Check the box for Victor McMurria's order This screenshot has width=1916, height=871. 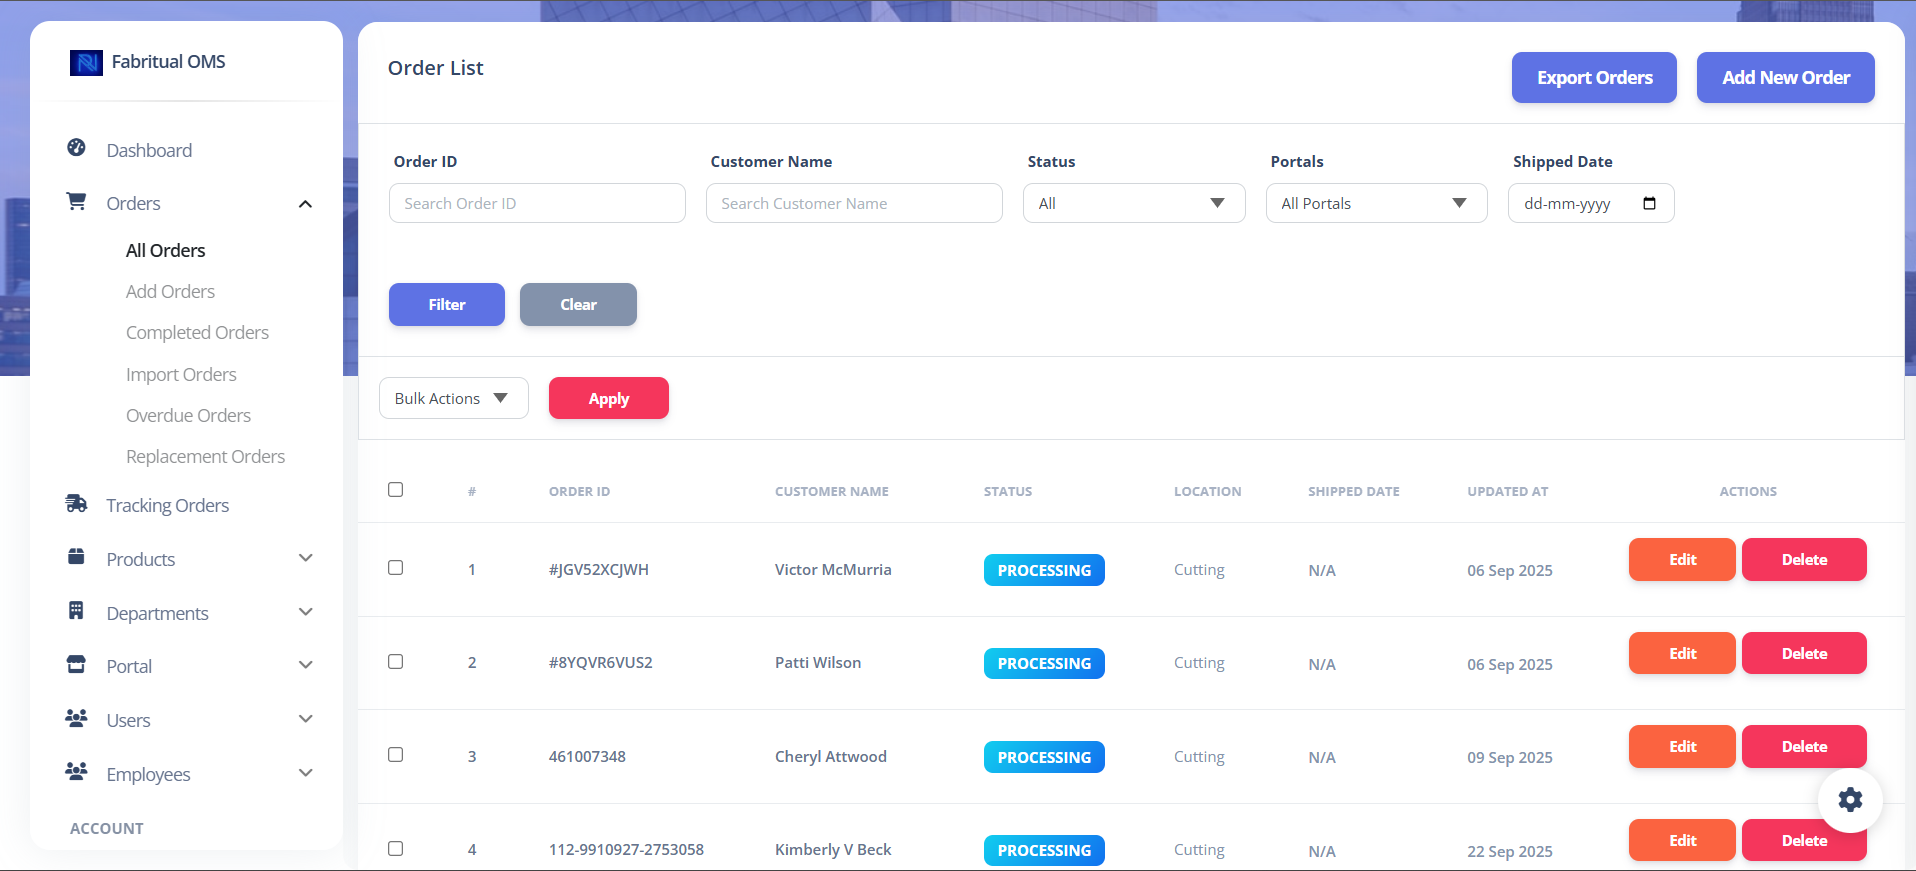396,568
